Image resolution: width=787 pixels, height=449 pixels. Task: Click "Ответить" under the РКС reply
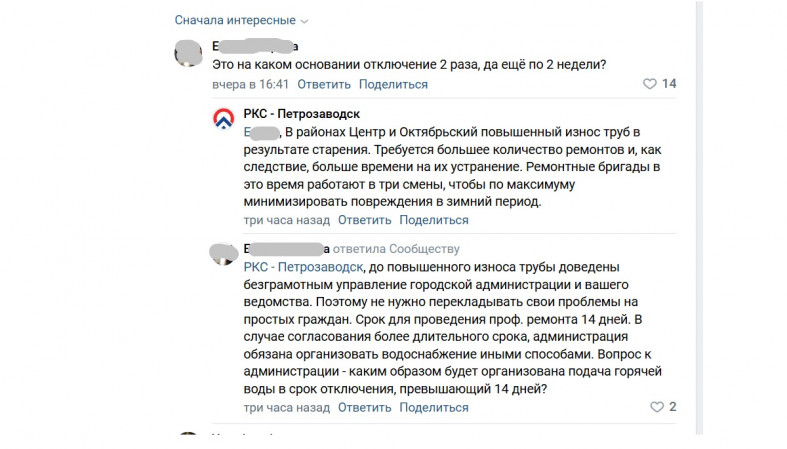pos(364,220)
